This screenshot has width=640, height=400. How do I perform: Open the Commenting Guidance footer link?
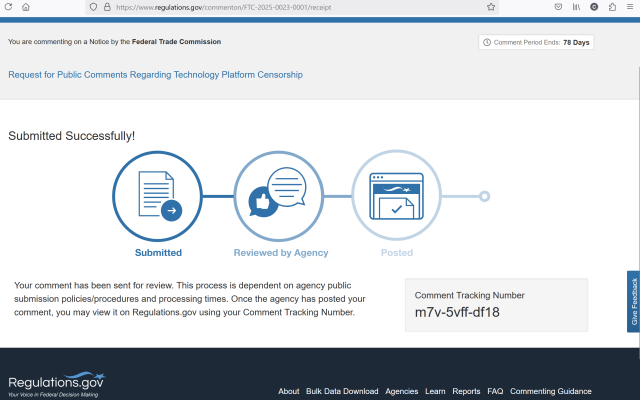click(551, 391)
